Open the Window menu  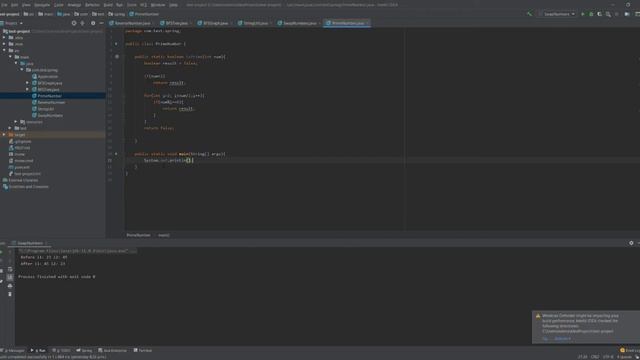pos(158,5)
